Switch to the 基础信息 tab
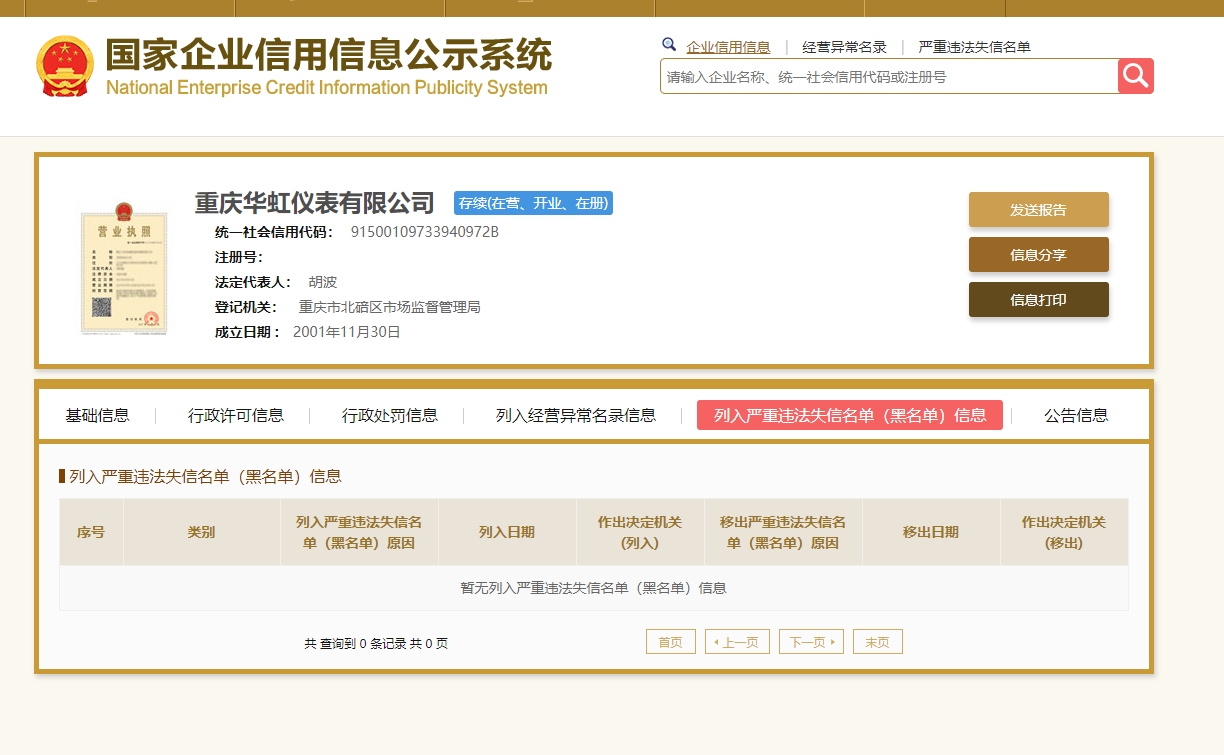1224x755 pixels. (x=98, y=415)
